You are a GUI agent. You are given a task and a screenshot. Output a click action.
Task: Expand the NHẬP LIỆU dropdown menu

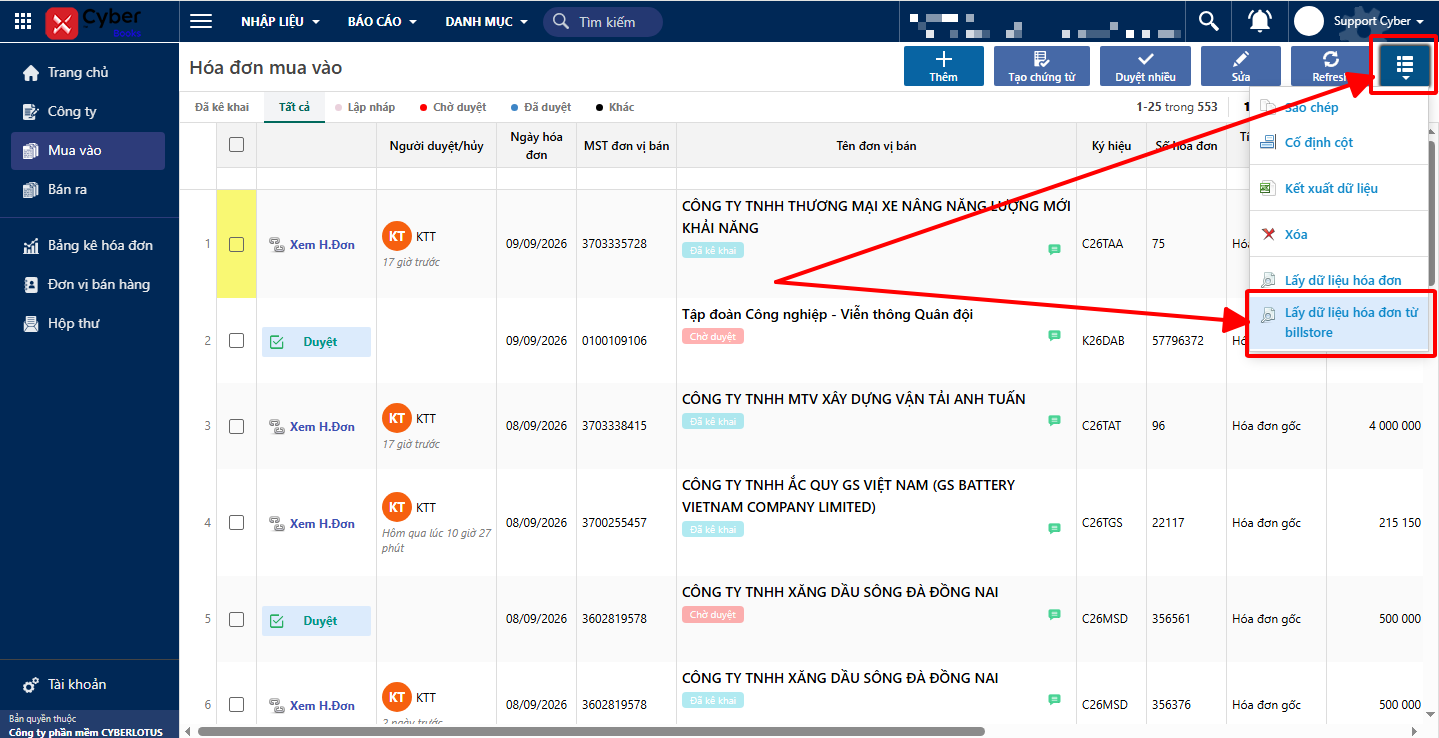[x=280, y=21]
